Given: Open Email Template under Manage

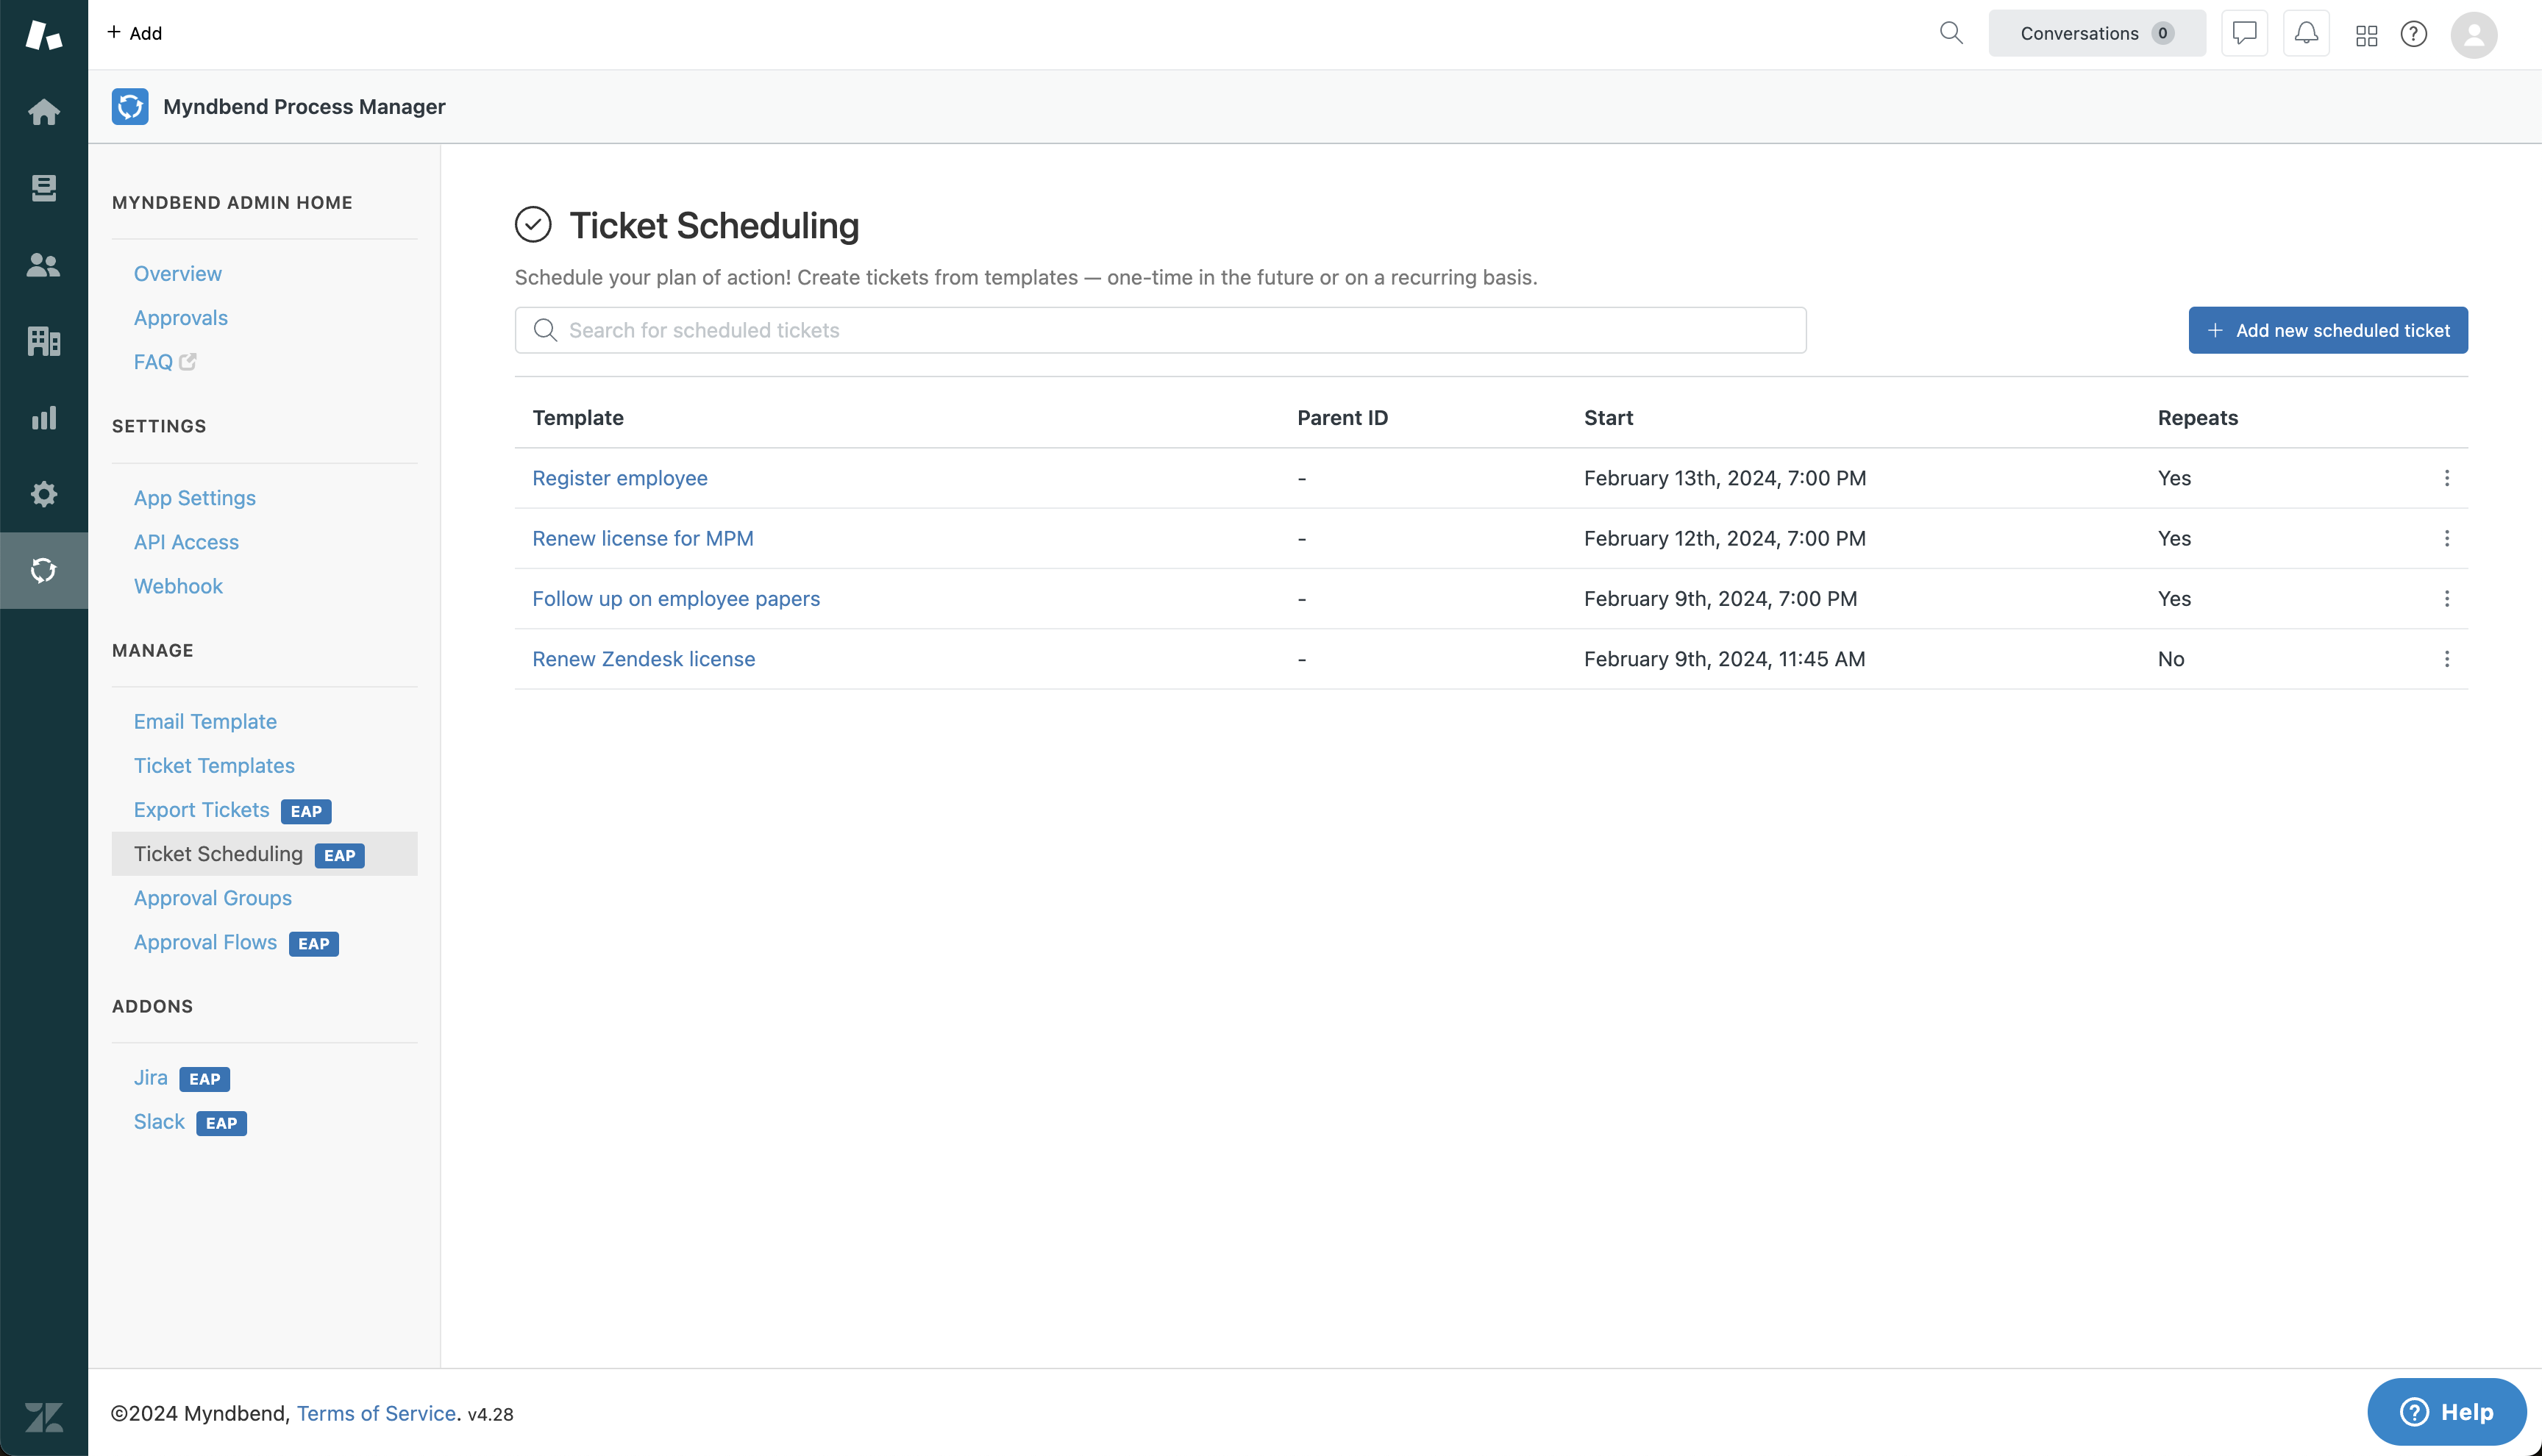Looking at the screenshot, I should pos(205,721).
